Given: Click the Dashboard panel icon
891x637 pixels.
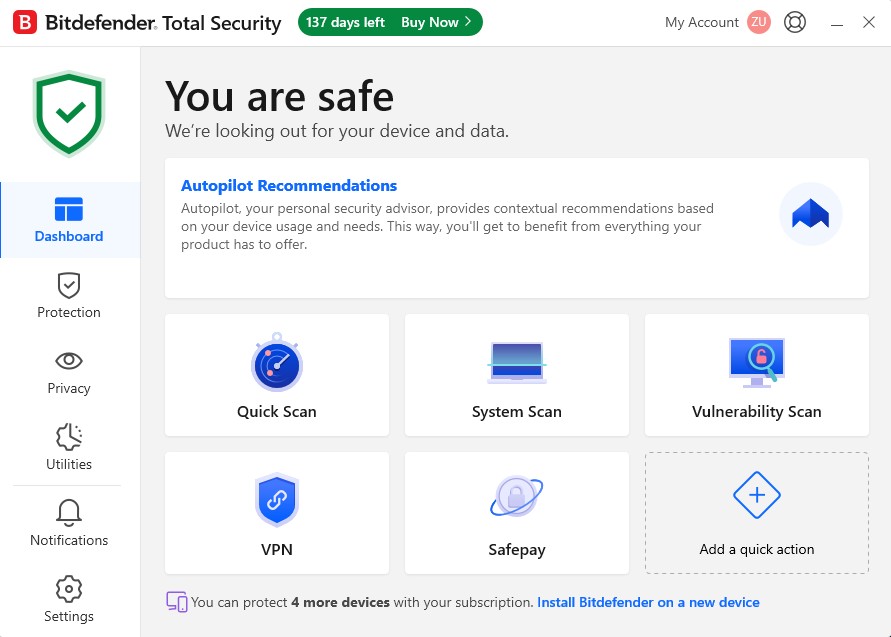Looking at the screenshot, I should point(69,209).
